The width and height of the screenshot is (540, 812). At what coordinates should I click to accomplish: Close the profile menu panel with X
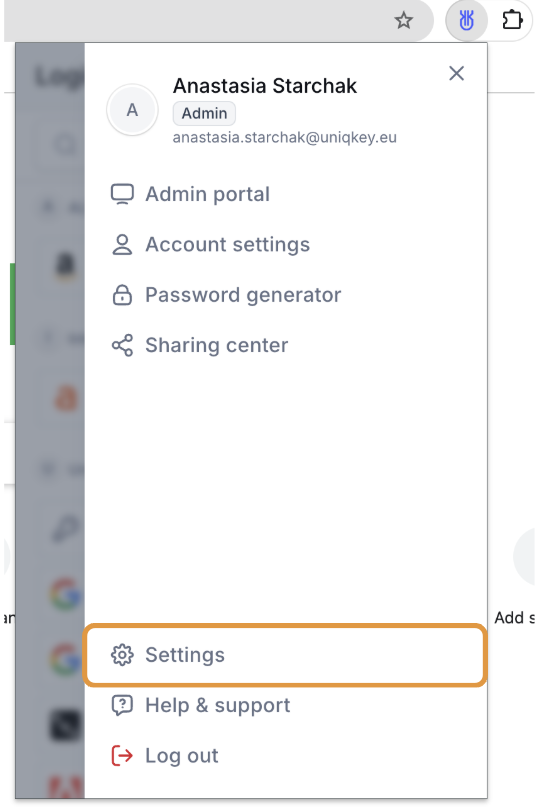[x=456, y=74]
